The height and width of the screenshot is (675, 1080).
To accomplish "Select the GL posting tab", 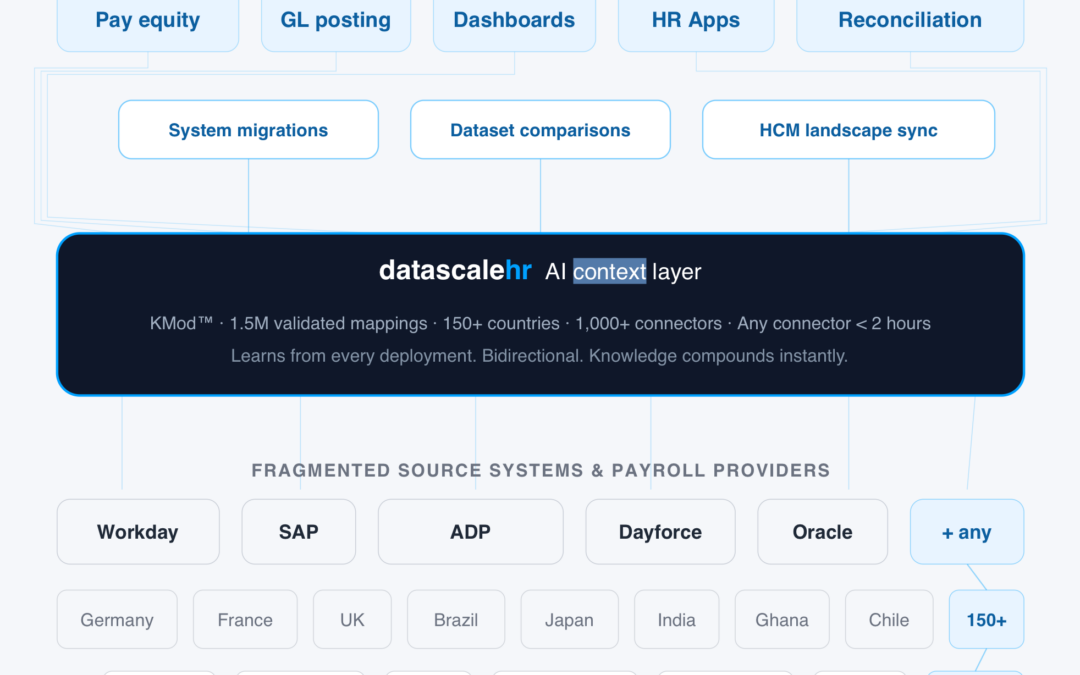I will tap(335, 20).
